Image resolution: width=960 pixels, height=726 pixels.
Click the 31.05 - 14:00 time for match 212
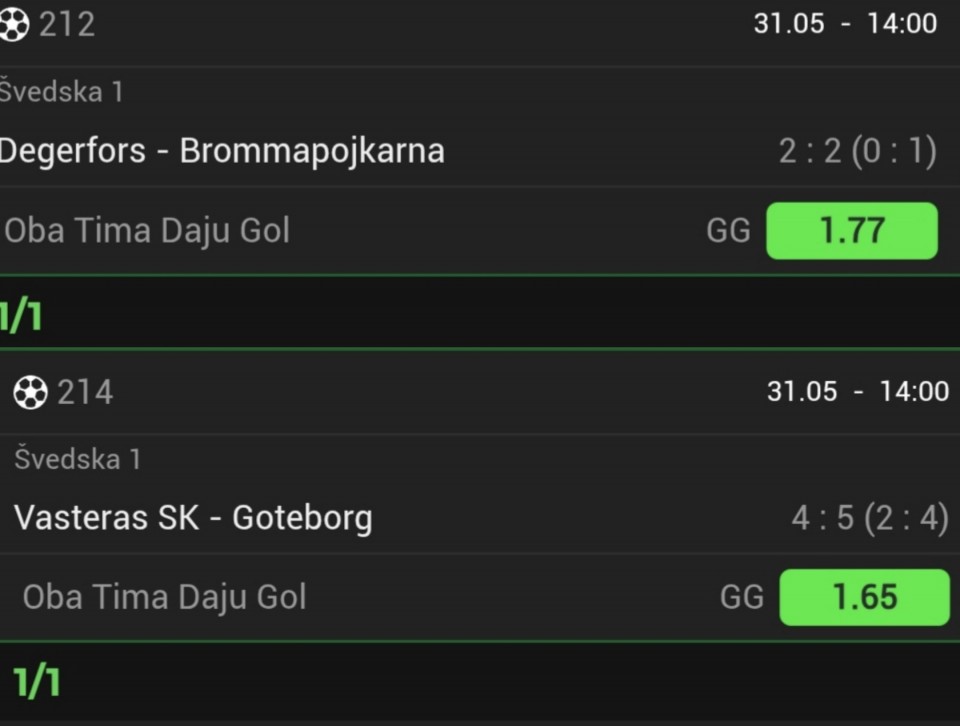(845, 24)
